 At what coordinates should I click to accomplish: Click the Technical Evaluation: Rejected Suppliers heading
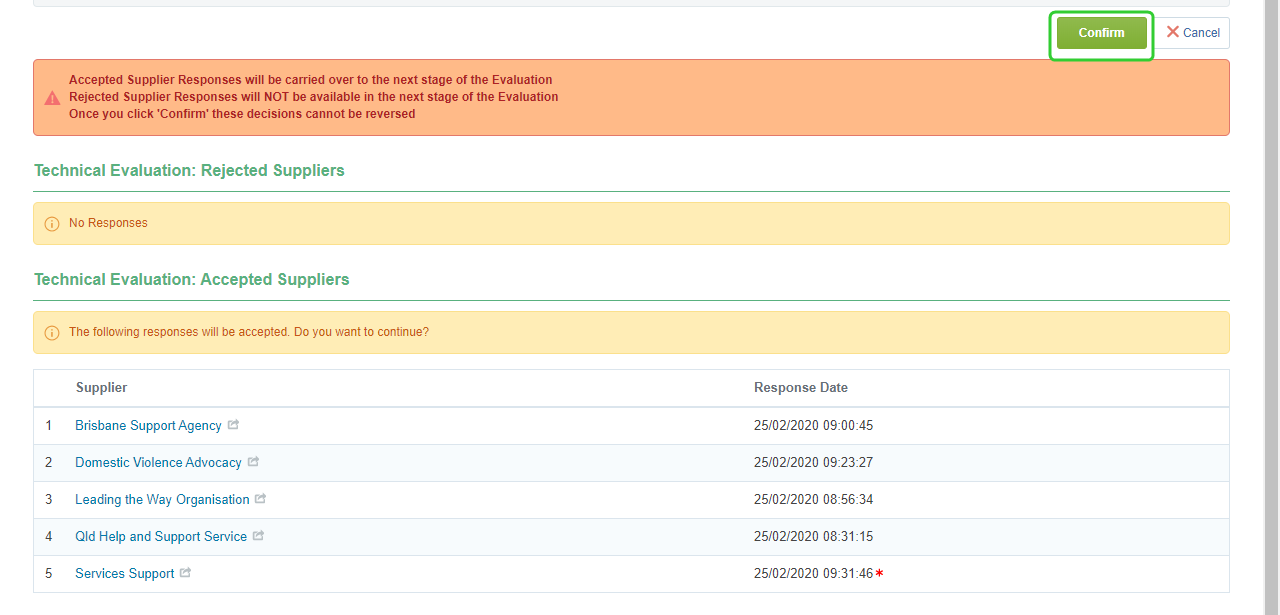click(189, 171)
